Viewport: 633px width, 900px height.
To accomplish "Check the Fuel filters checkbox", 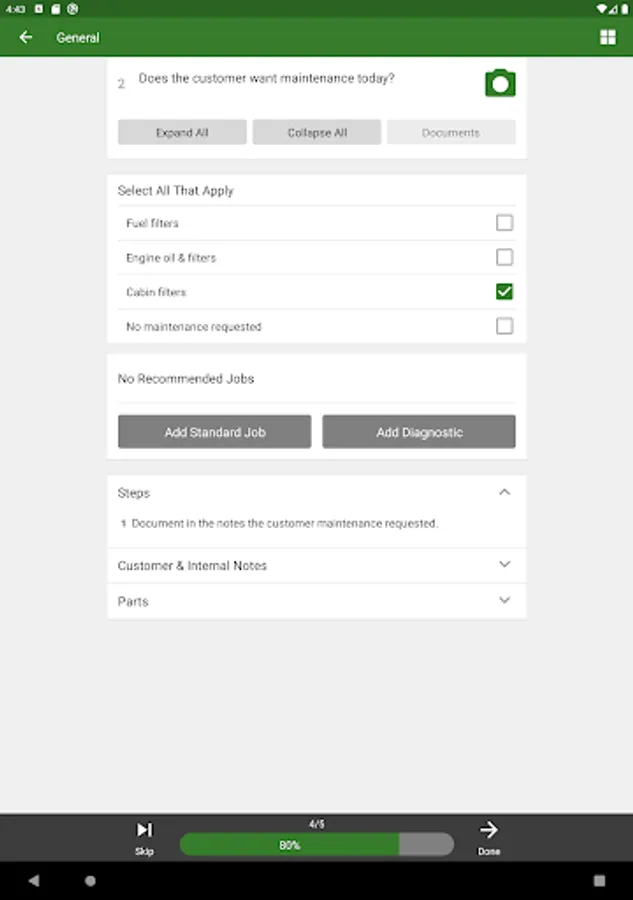I will (x=504, y=222).
